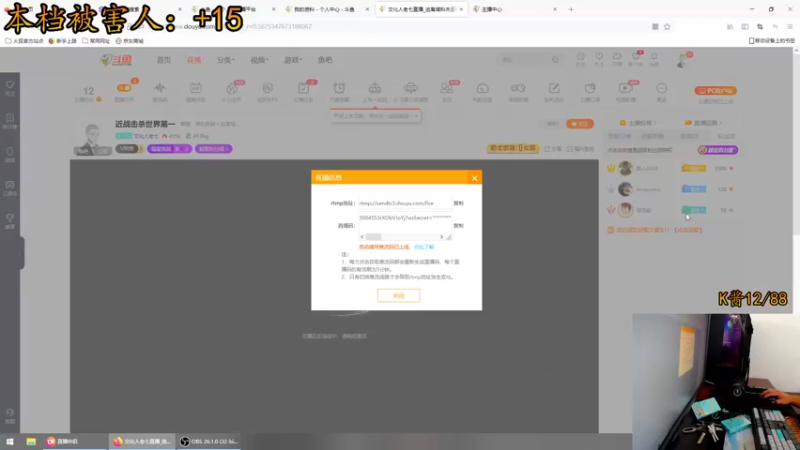Click the gamepad icon in streamer toolbar
This screenshot has height=450, width=800.
click(x=518, y=88)
